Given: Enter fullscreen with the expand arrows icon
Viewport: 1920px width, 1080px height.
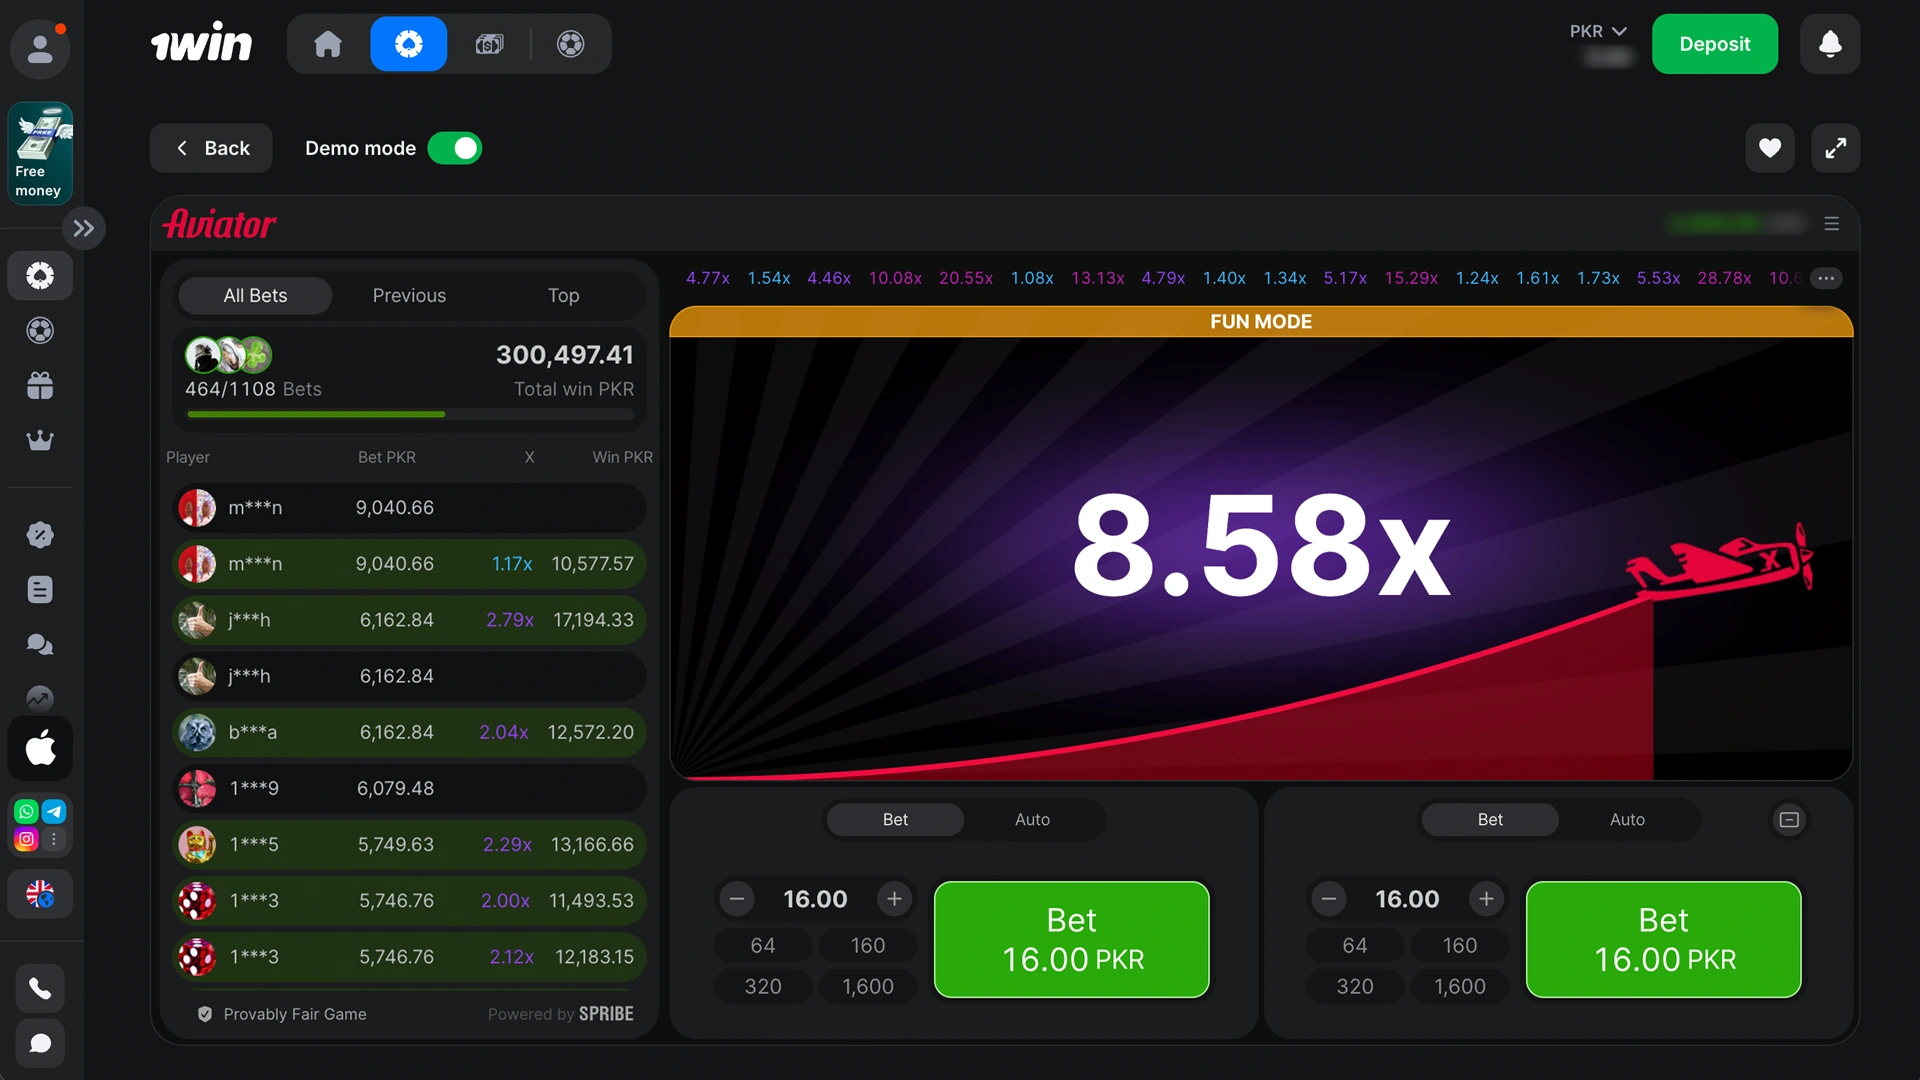Looking at the screenshot, I should (x=1835, y=148).
